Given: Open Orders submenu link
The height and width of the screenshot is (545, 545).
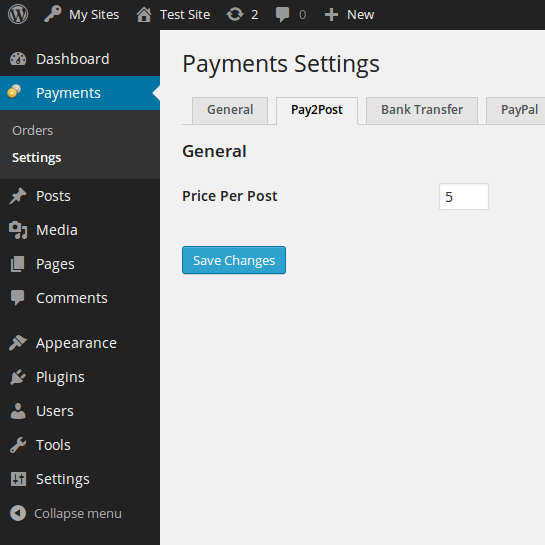Looking at the screenshot, I should [x=33, y=131].
